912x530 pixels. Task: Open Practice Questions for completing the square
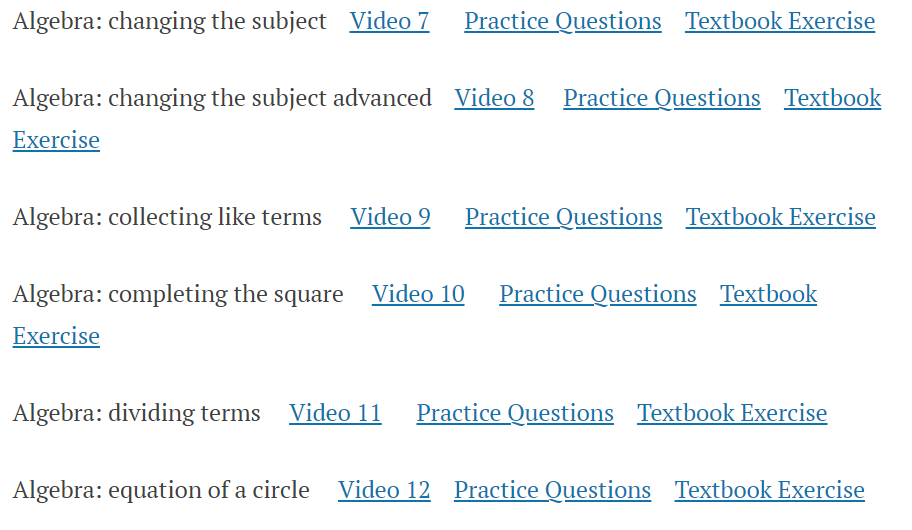point(597,294)
